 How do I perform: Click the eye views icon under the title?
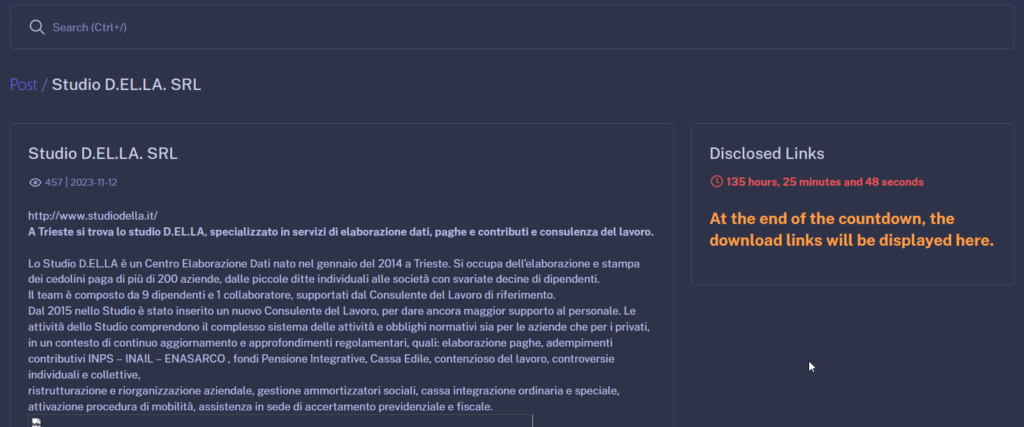35,183
